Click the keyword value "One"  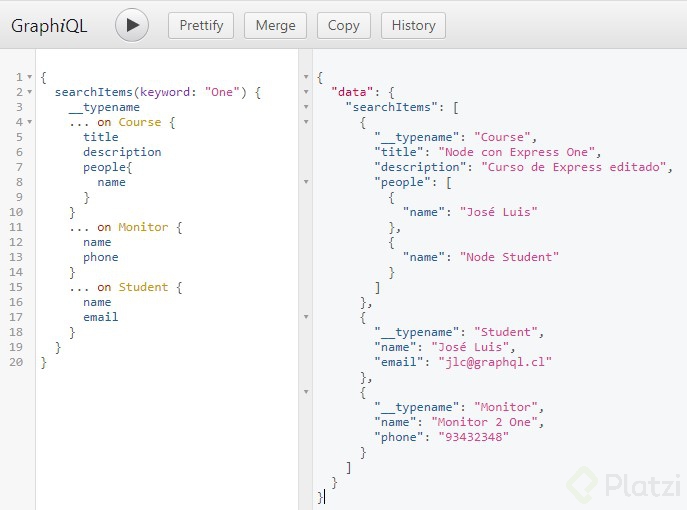(x=222, y=92)
